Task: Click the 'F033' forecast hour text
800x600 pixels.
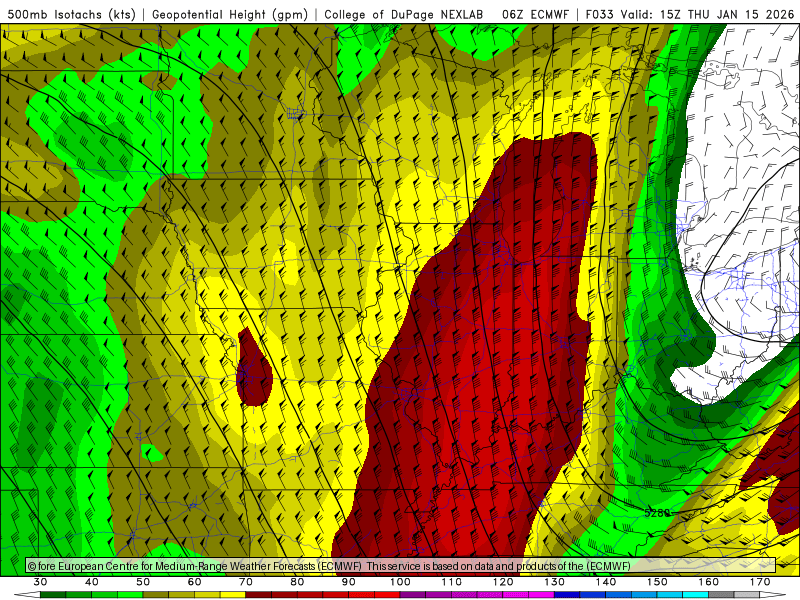Action: pos(599,14)
